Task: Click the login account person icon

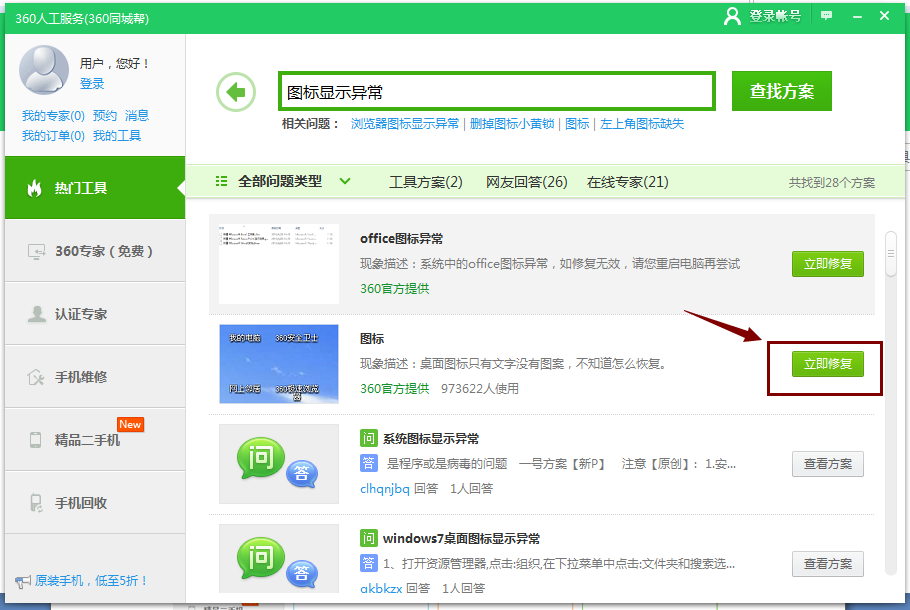Action: tap(732, 16)
